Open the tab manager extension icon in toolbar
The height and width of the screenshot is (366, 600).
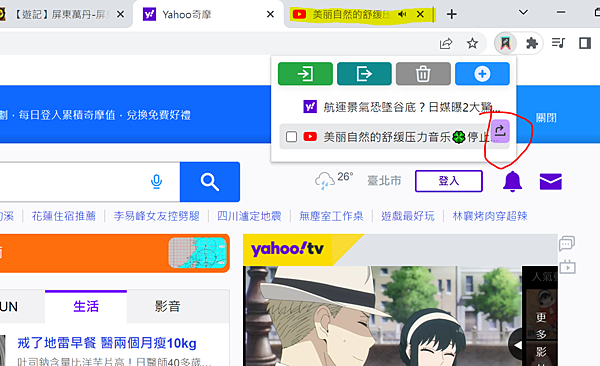click(x=505, y=43)
